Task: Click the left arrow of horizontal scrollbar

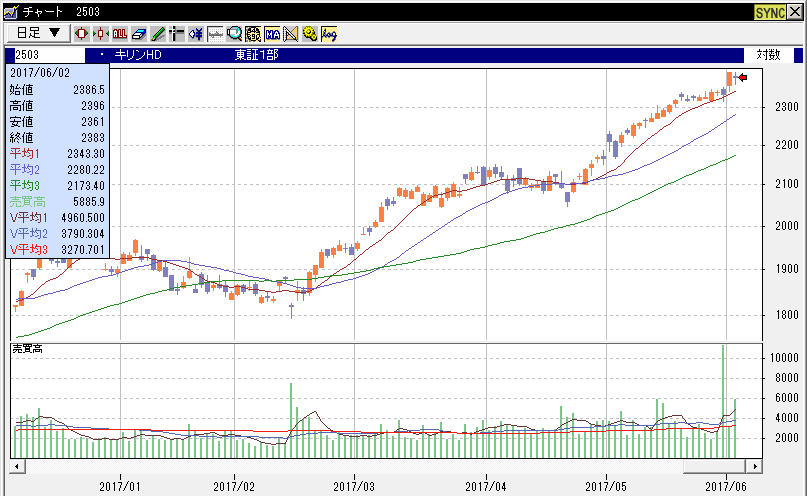Action: [16, 467]
